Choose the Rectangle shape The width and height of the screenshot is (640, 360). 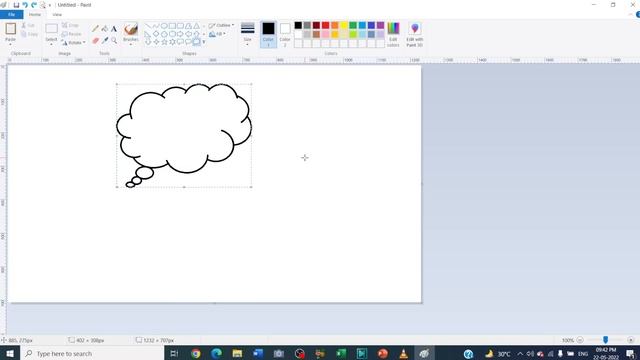[x=172, y=26]
